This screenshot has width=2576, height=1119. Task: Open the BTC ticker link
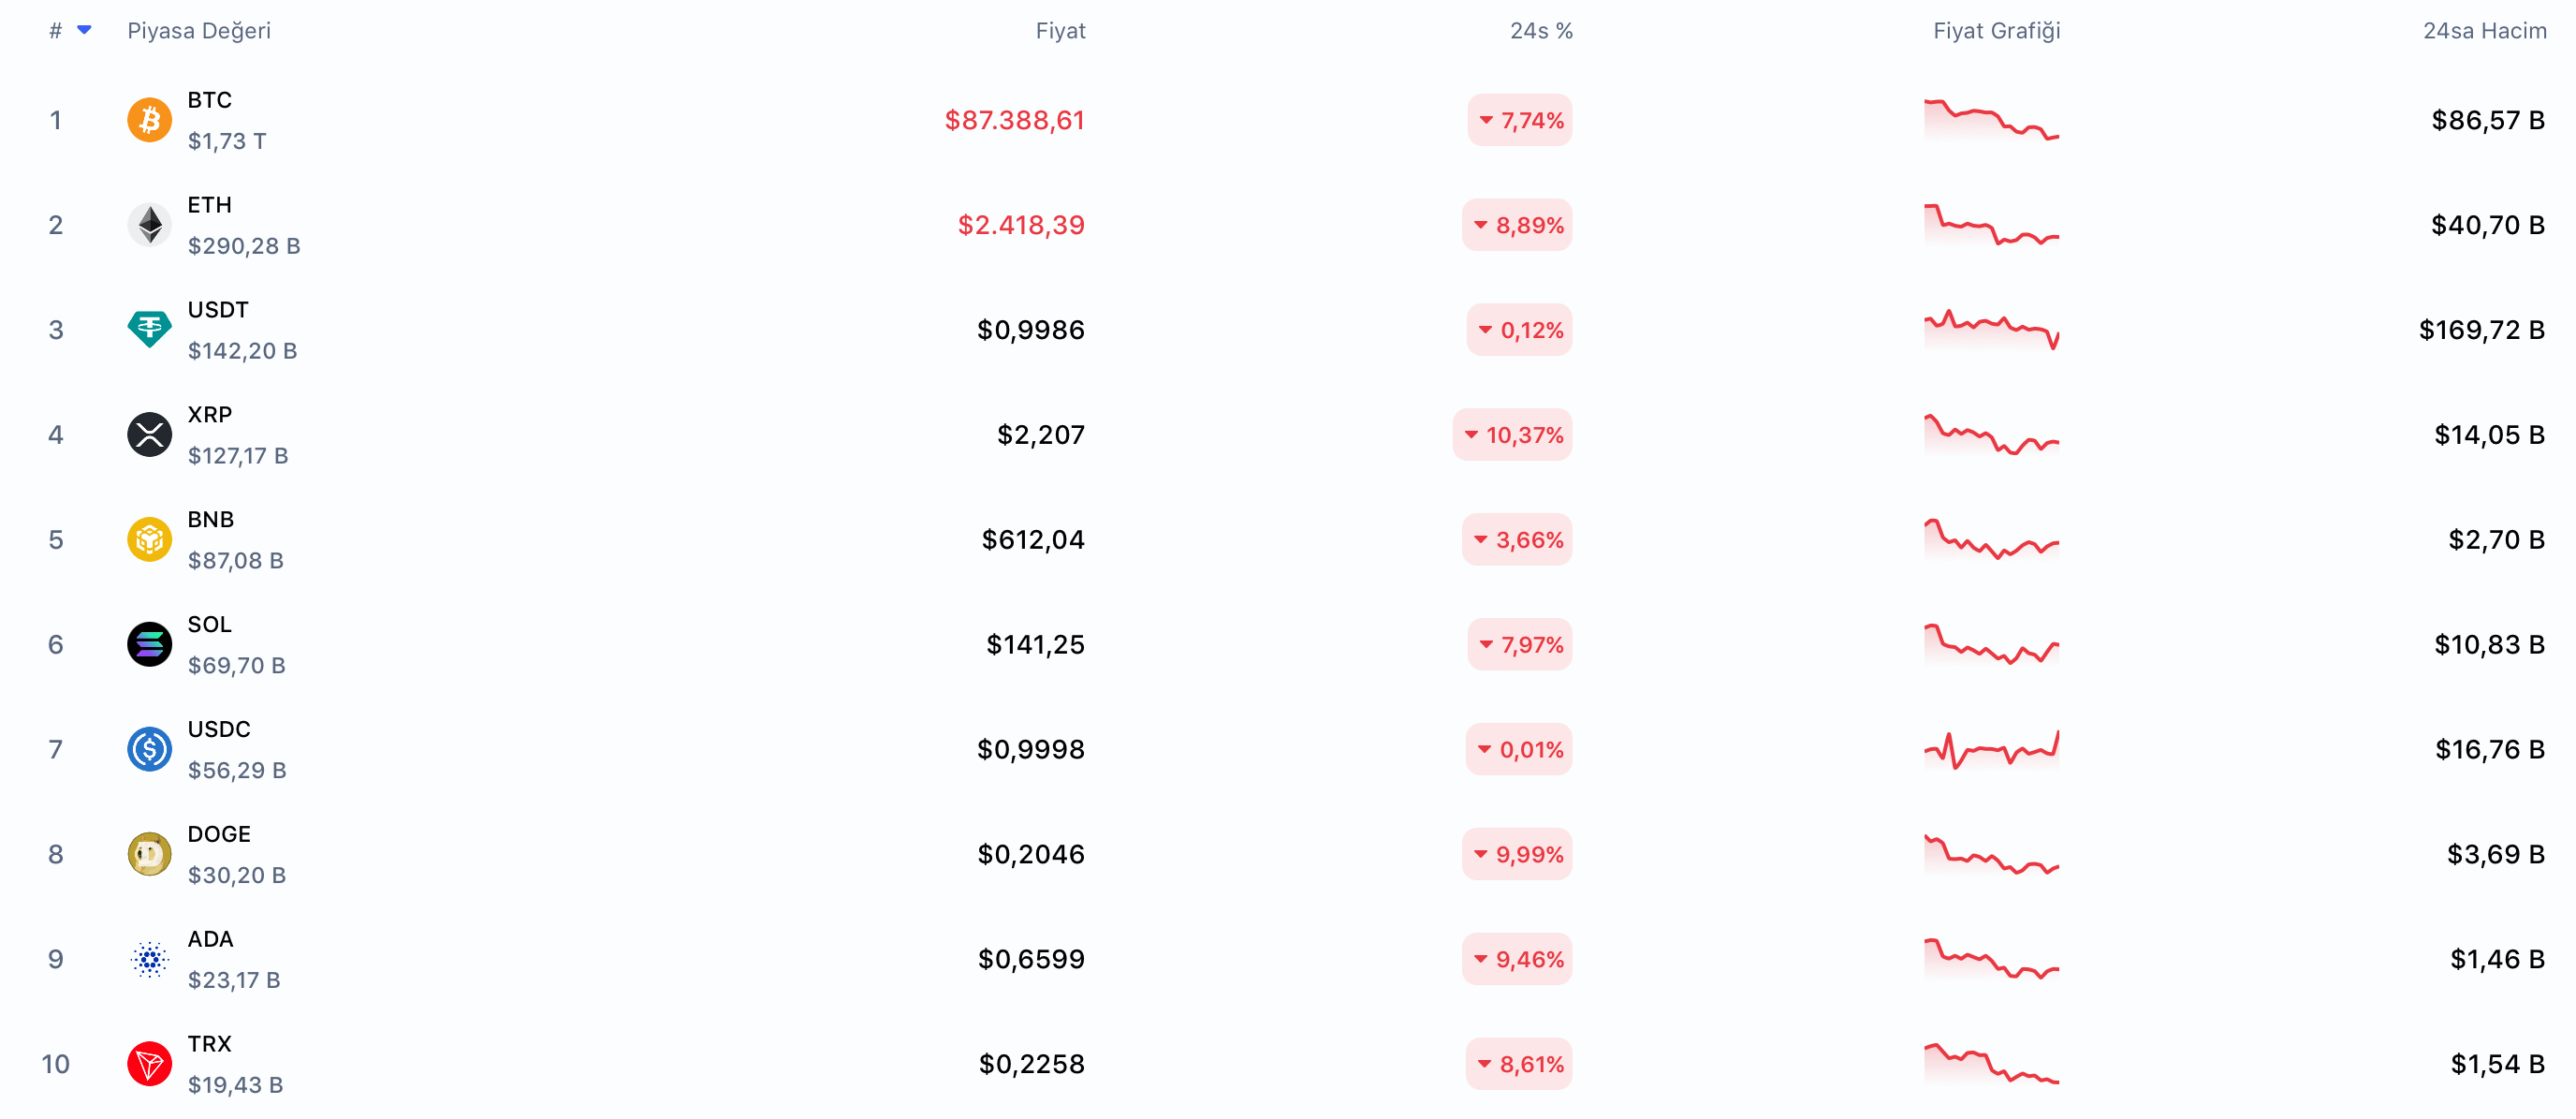[x=209, y=100]
